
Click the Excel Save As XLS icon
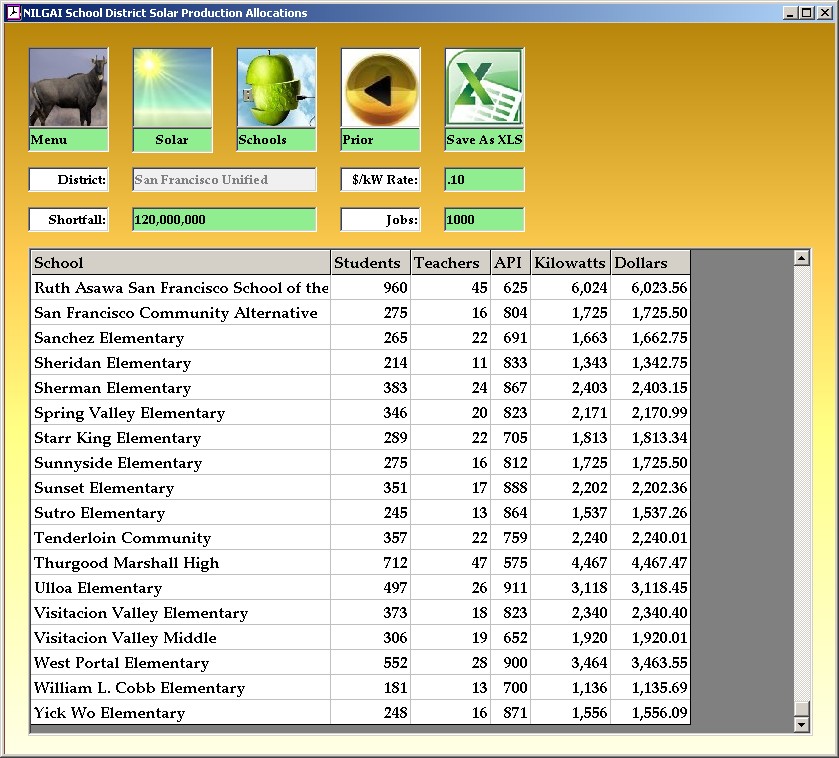point(484,88)
